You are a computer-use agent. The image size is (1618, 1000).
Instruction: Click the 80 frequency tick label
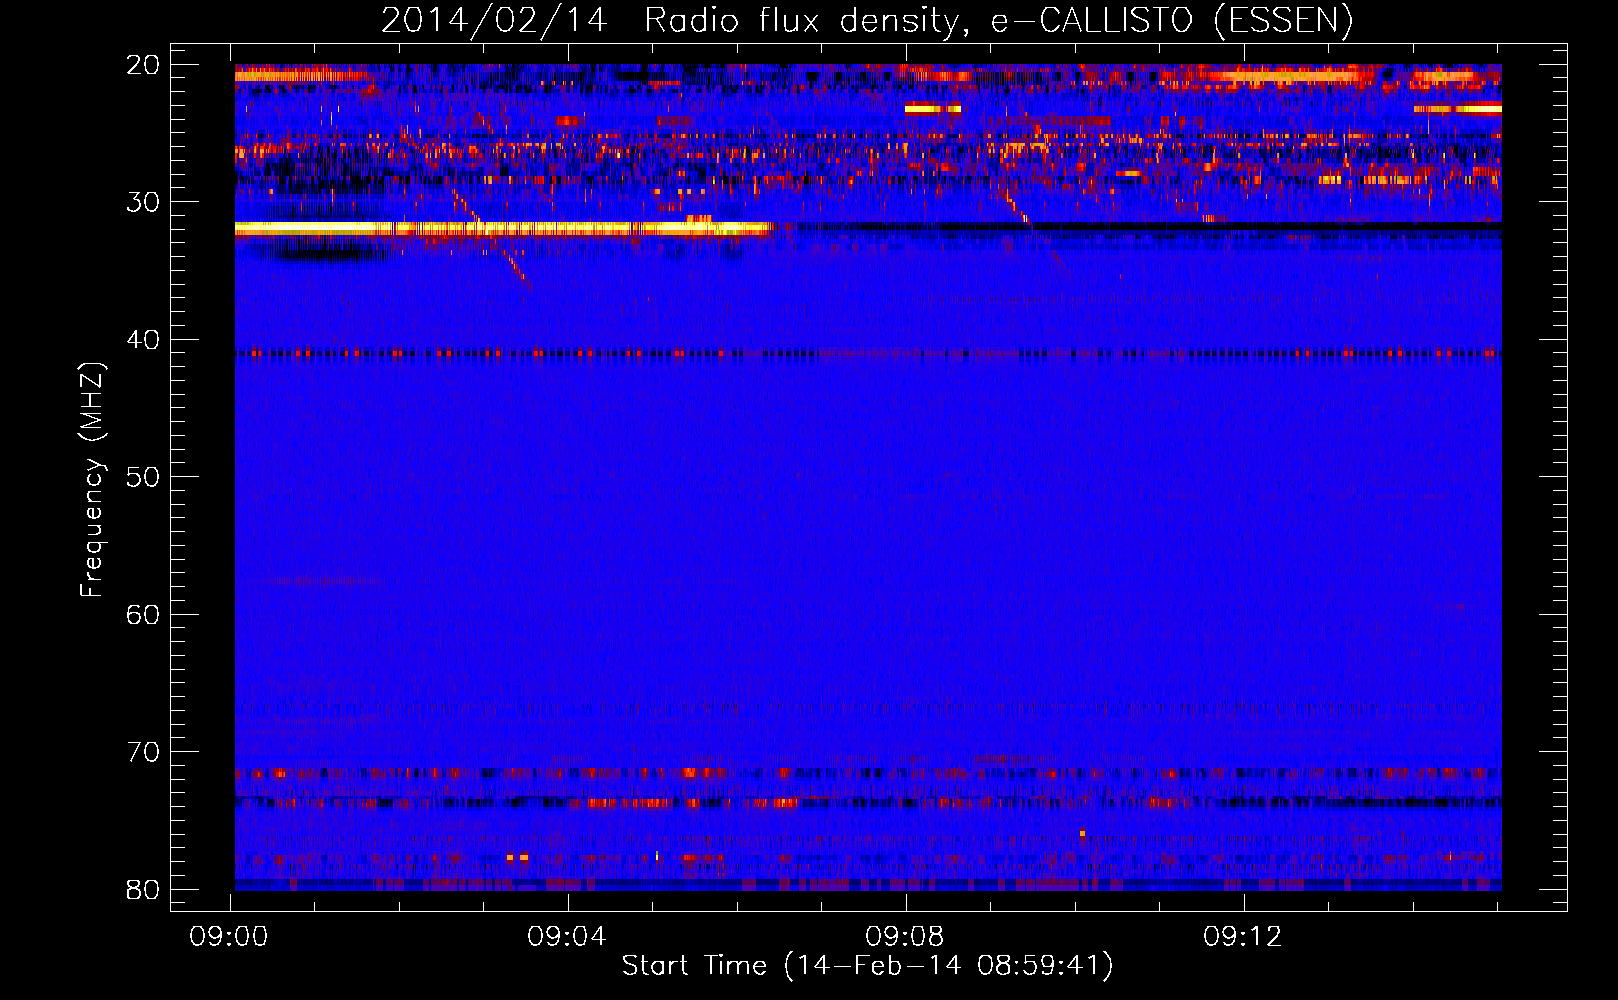point(144,889)
